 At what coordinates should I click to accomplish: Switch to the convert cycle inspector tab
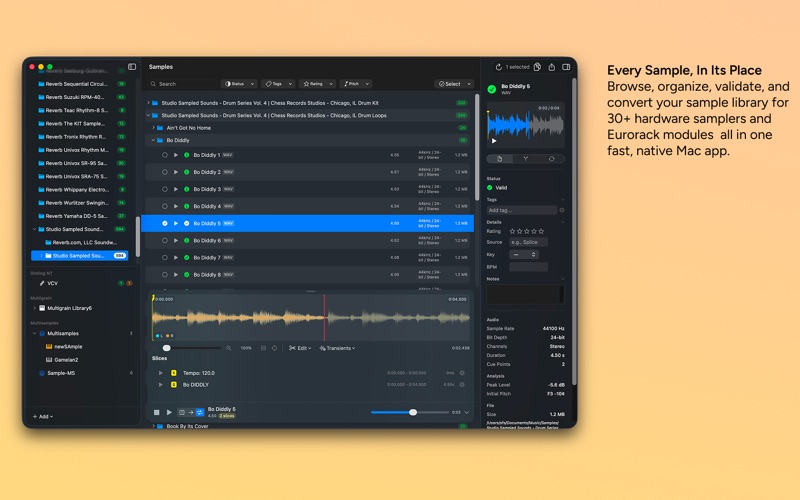point(552,159)
